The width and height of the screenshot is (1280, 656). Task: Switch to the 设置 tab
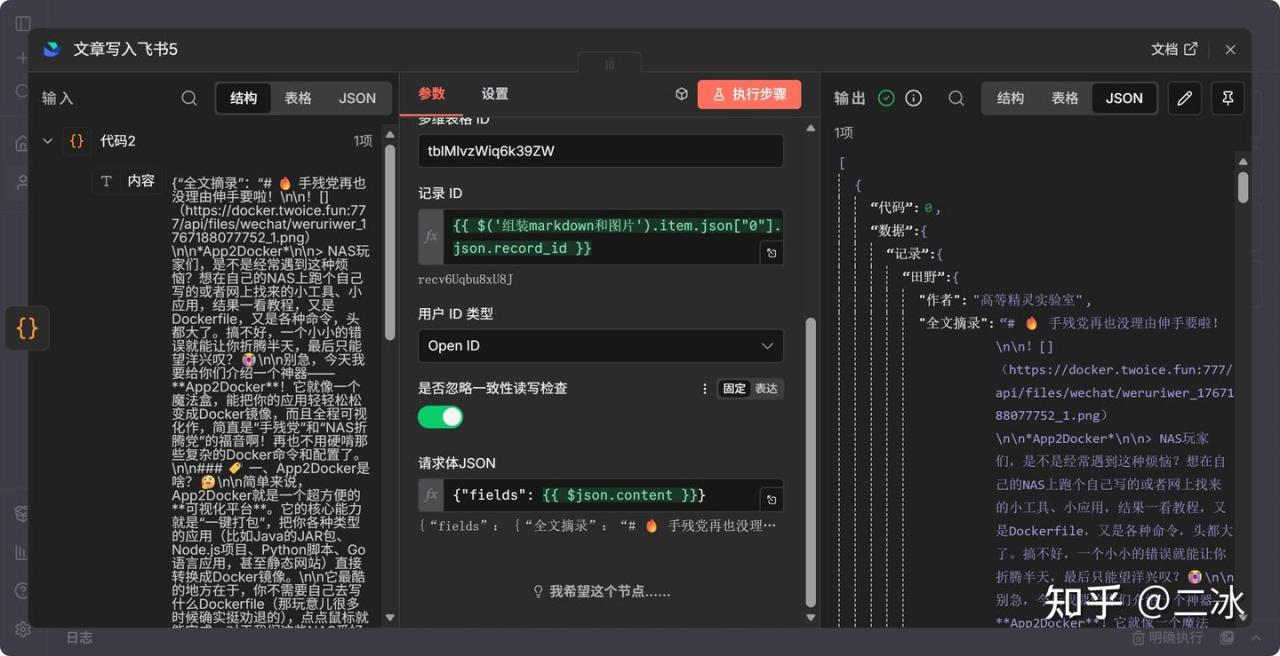pyautogui.click(x=494, y=94)
